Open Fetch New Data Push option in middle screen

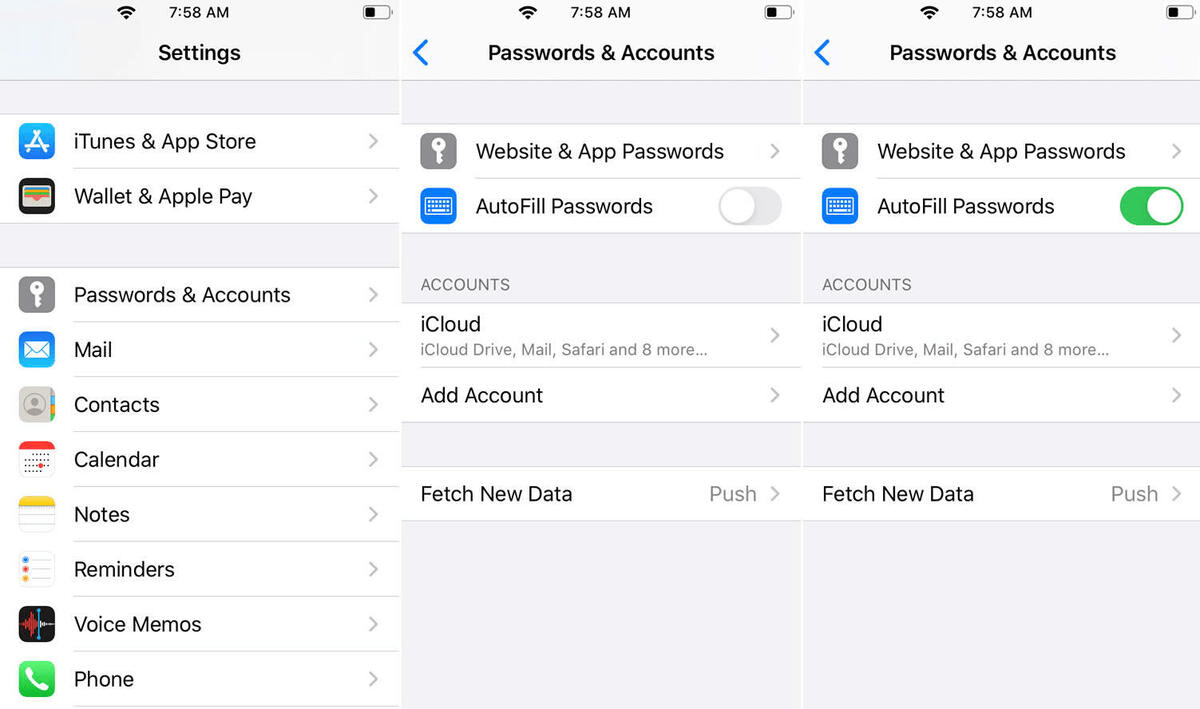[x=601, y=494]
